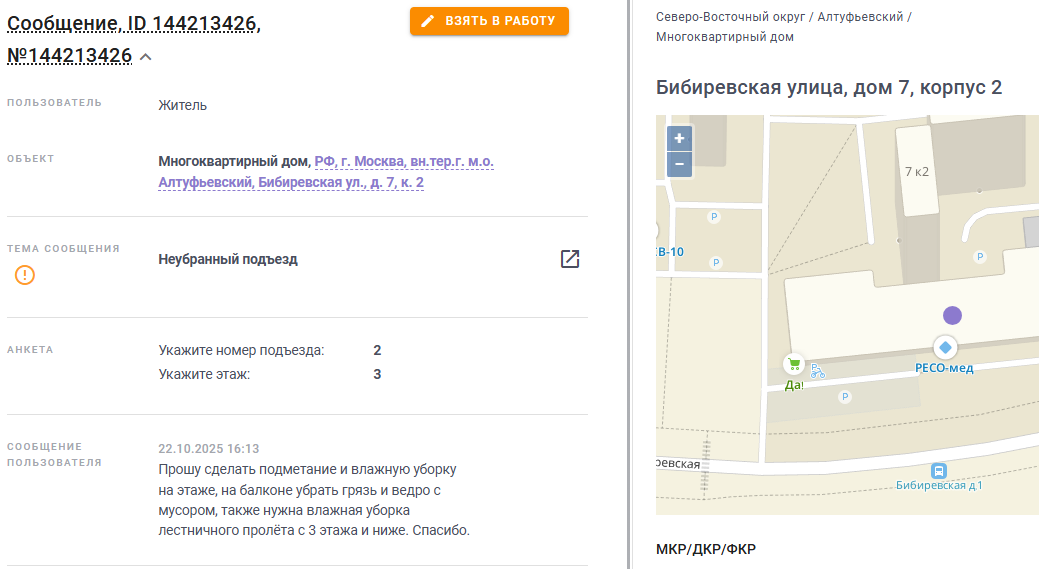Click the orange warning exclamation icon
The width and height of the screenshot is (1039, 569).
tap(25, 275)
